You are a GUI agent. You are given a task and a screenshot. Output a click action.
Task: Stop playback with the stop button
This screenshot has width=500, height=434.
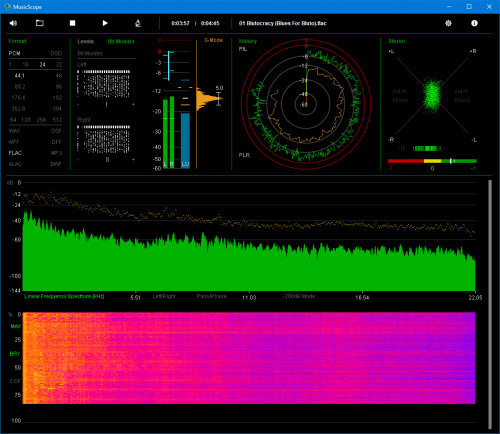pos(72,23)
